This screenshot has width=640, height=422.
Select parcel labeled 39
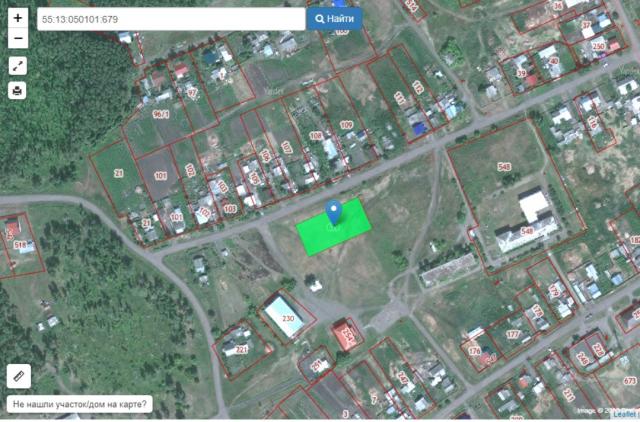(x=521, y=73)
